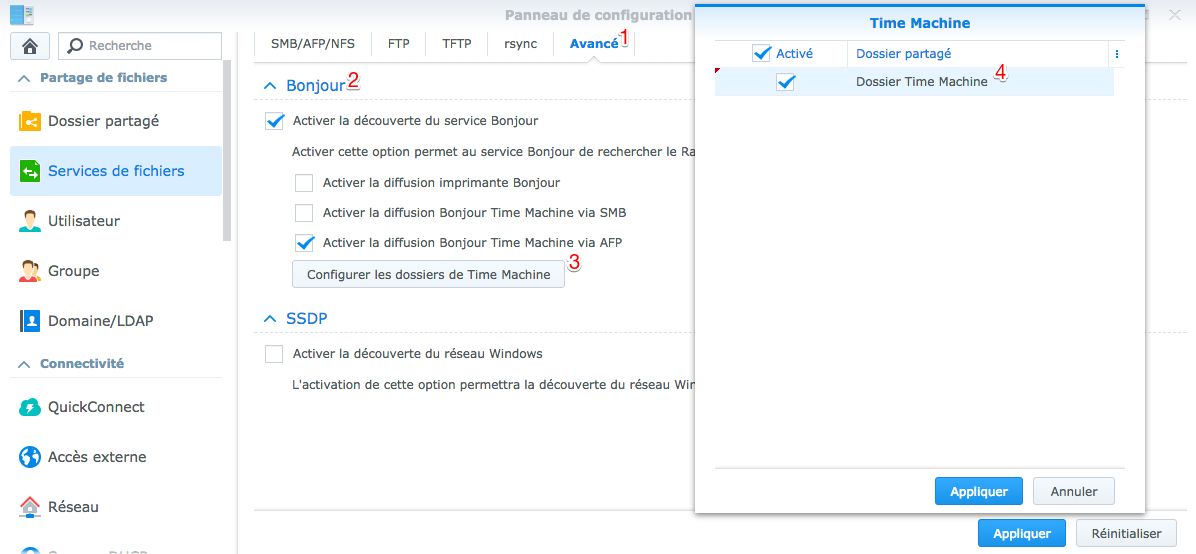Uncheck the Dossier Time Machine row checkbox

785,82
